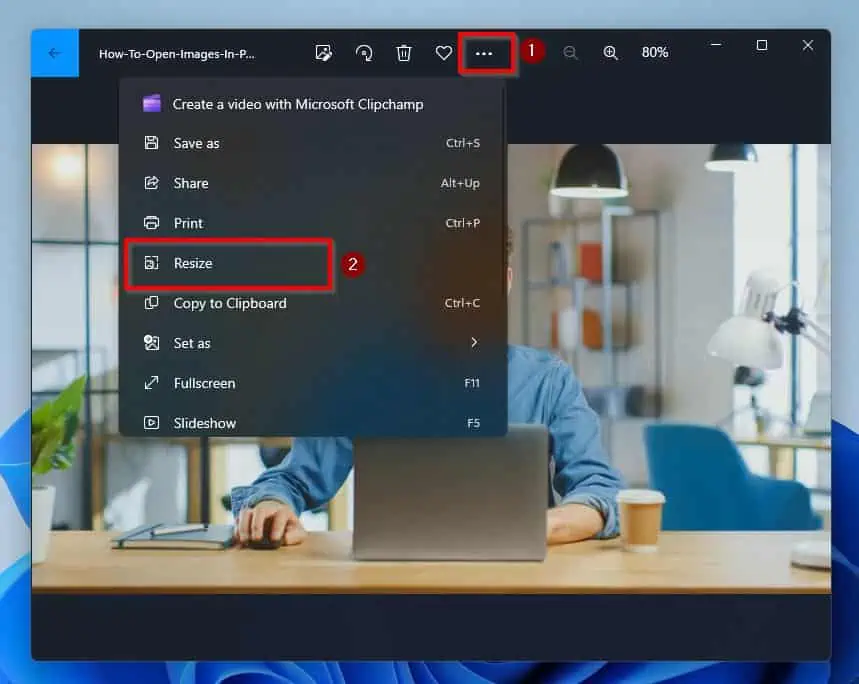Screen dimensions: 859x684
Task: Click the 80% zoom level text
Action: click(655, 53)
